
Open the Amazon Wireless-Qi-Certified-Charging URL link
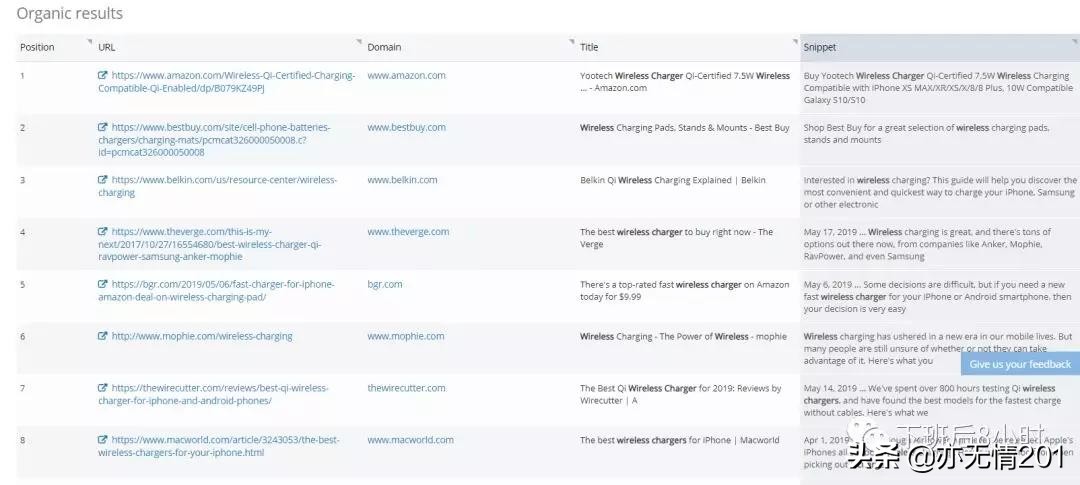(227, 82)
